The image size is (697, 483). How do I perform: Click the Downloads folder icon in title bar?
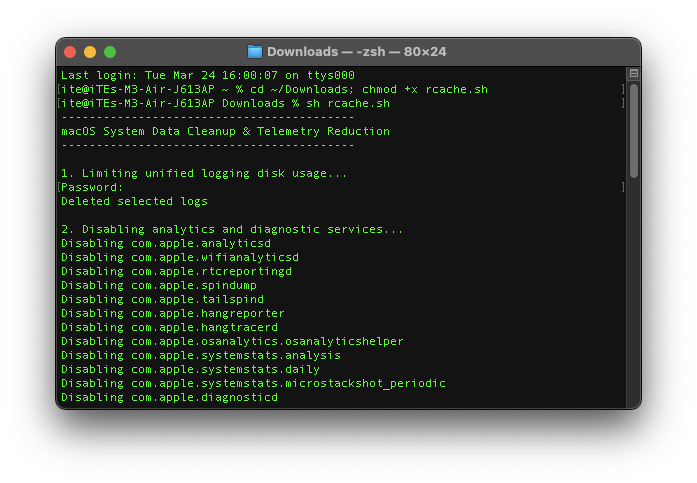(x=255, y=52)
